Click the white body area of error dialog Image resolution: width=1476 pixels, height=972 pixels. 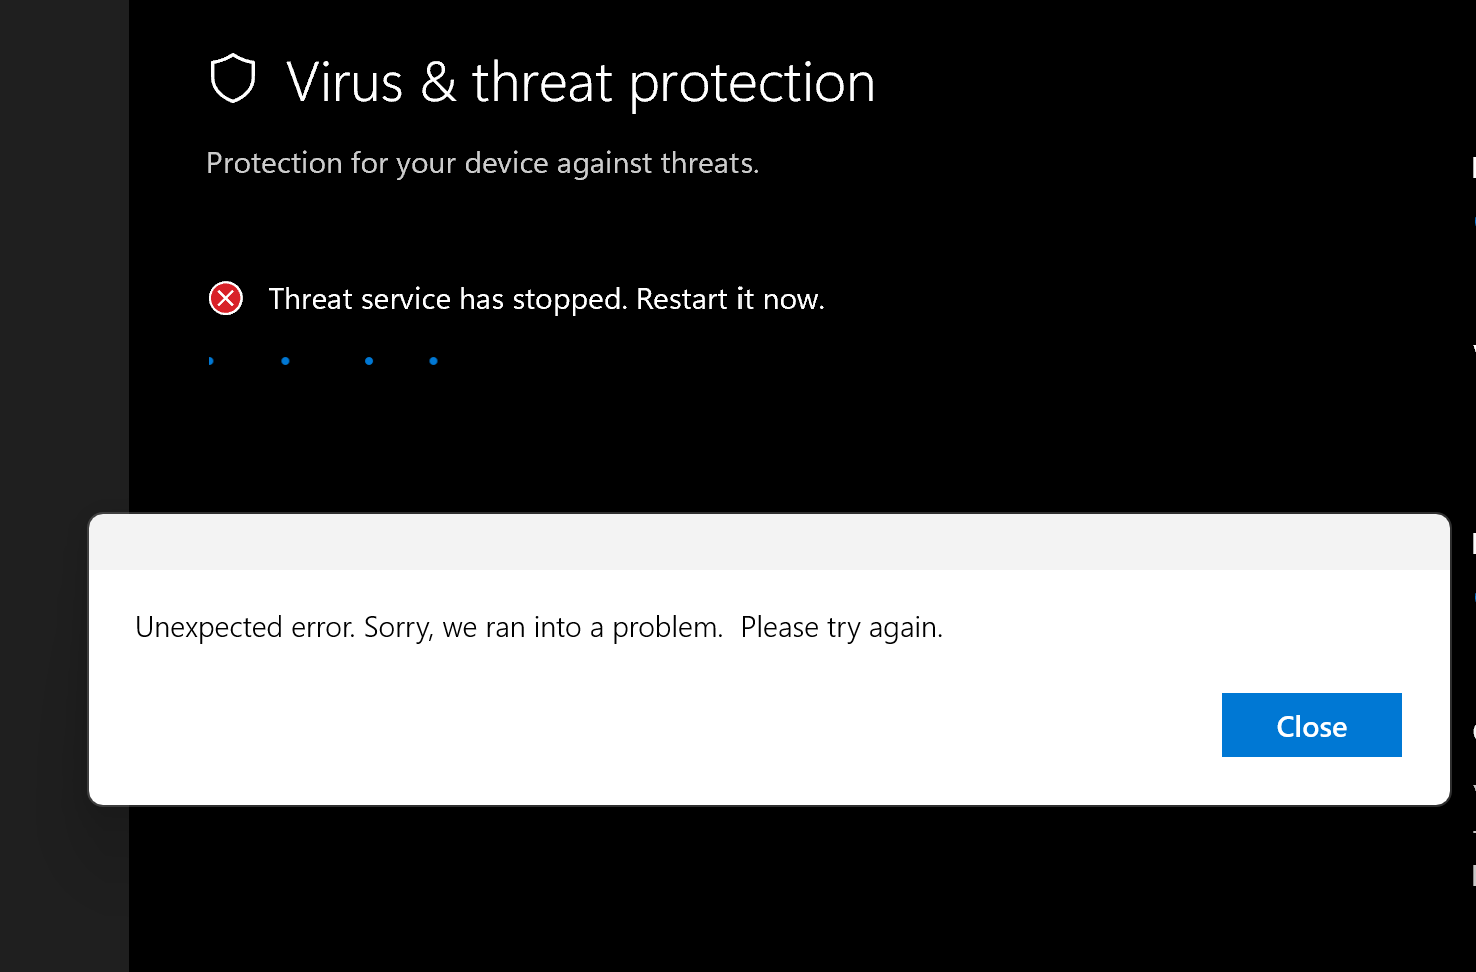[x=769, y=686]
